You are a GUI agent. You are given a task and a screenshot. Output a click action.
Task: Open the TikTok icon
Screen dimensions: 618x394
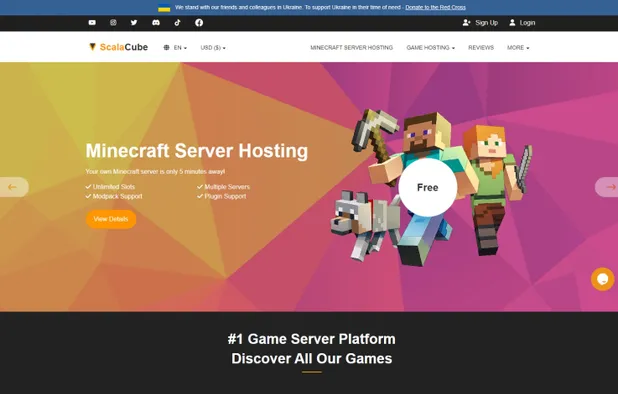click(177, 22)
